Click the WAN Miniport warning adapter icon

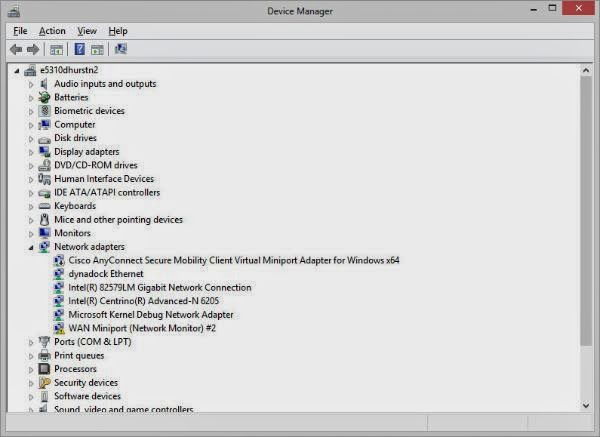pos(59,328)
